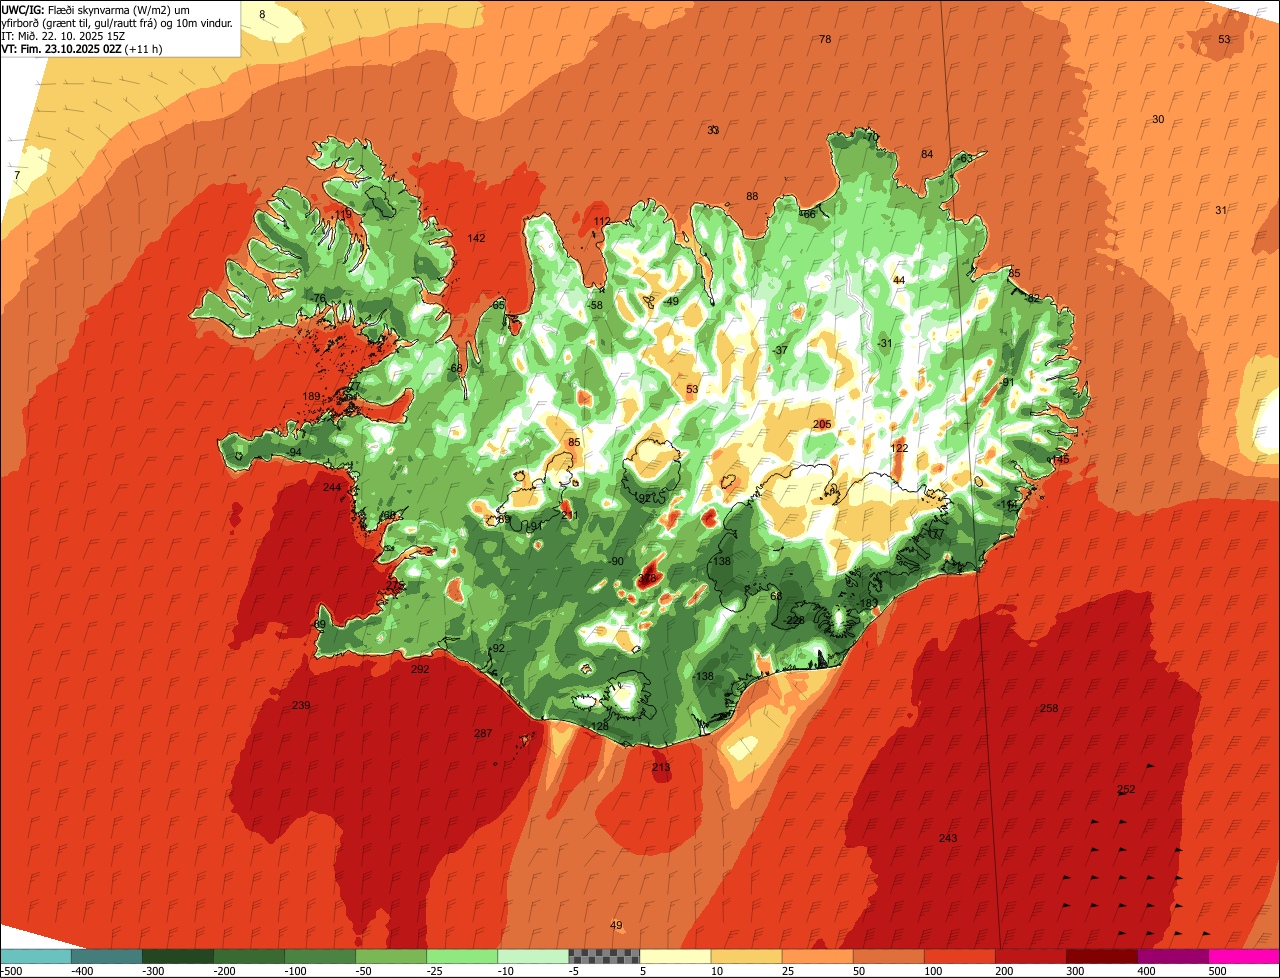Click the map value '-76' in the Westfjords
Image resolution: width=1280 pixels, height=978 pixels.
coord(319,298)
